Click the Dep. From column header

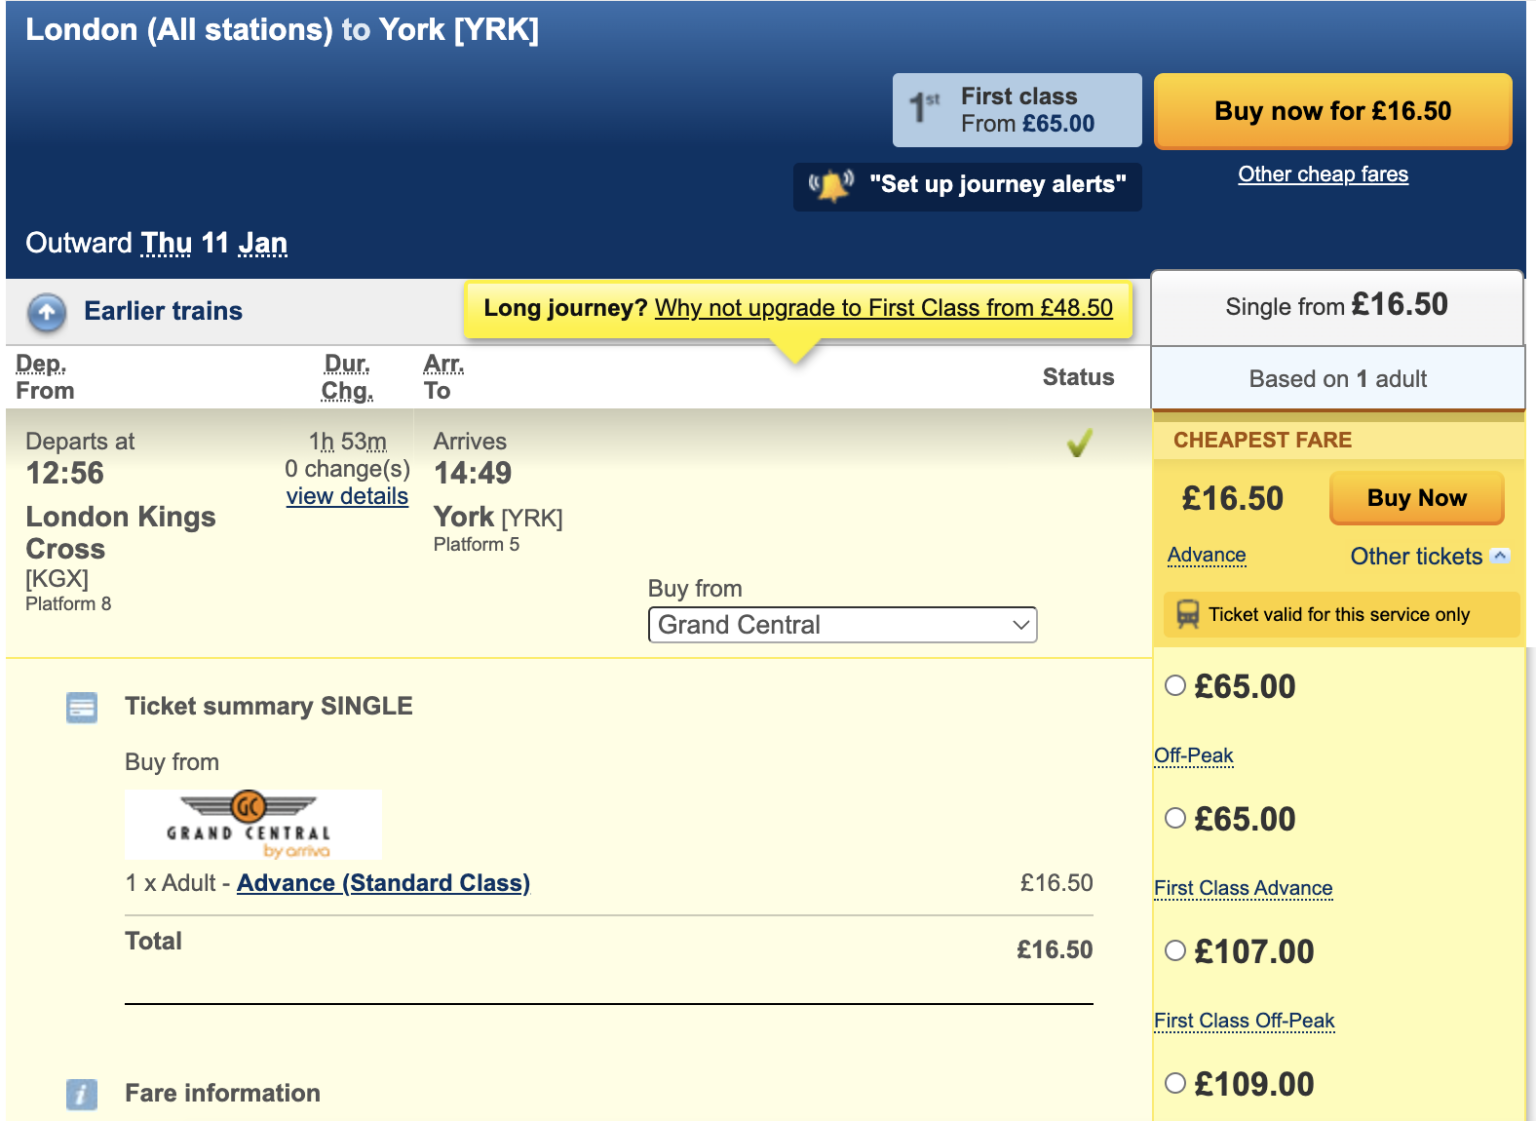pos(41,377)
